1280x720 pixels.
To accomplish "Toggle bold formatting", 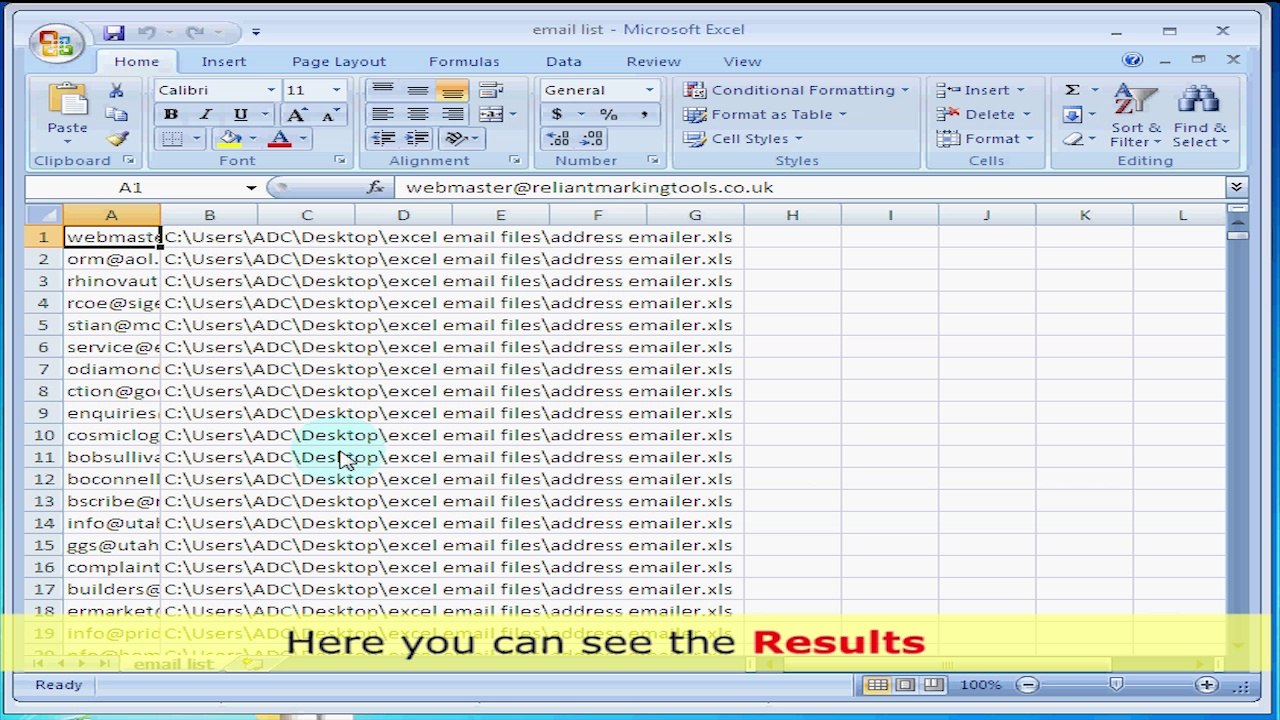I will click(171, 115).
